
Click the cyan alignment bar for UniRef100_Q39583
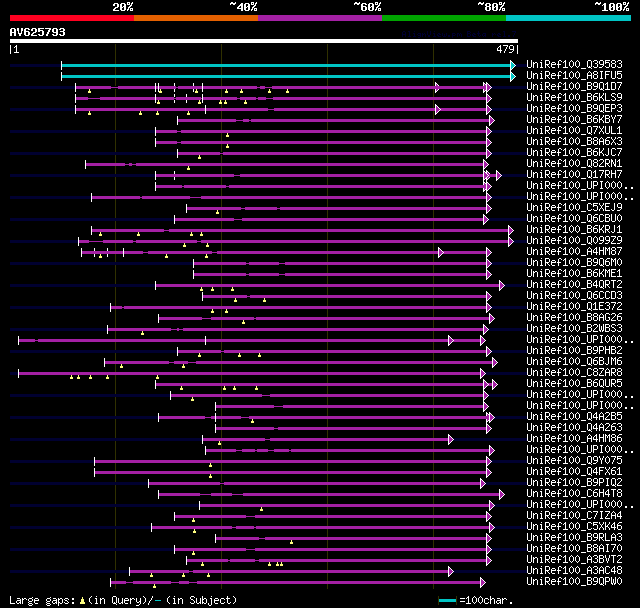[x=289, y=65]
